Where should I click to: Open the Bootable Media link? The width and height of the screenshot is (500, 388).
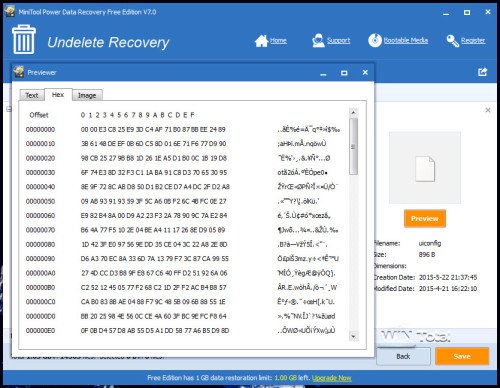point(406,40)
